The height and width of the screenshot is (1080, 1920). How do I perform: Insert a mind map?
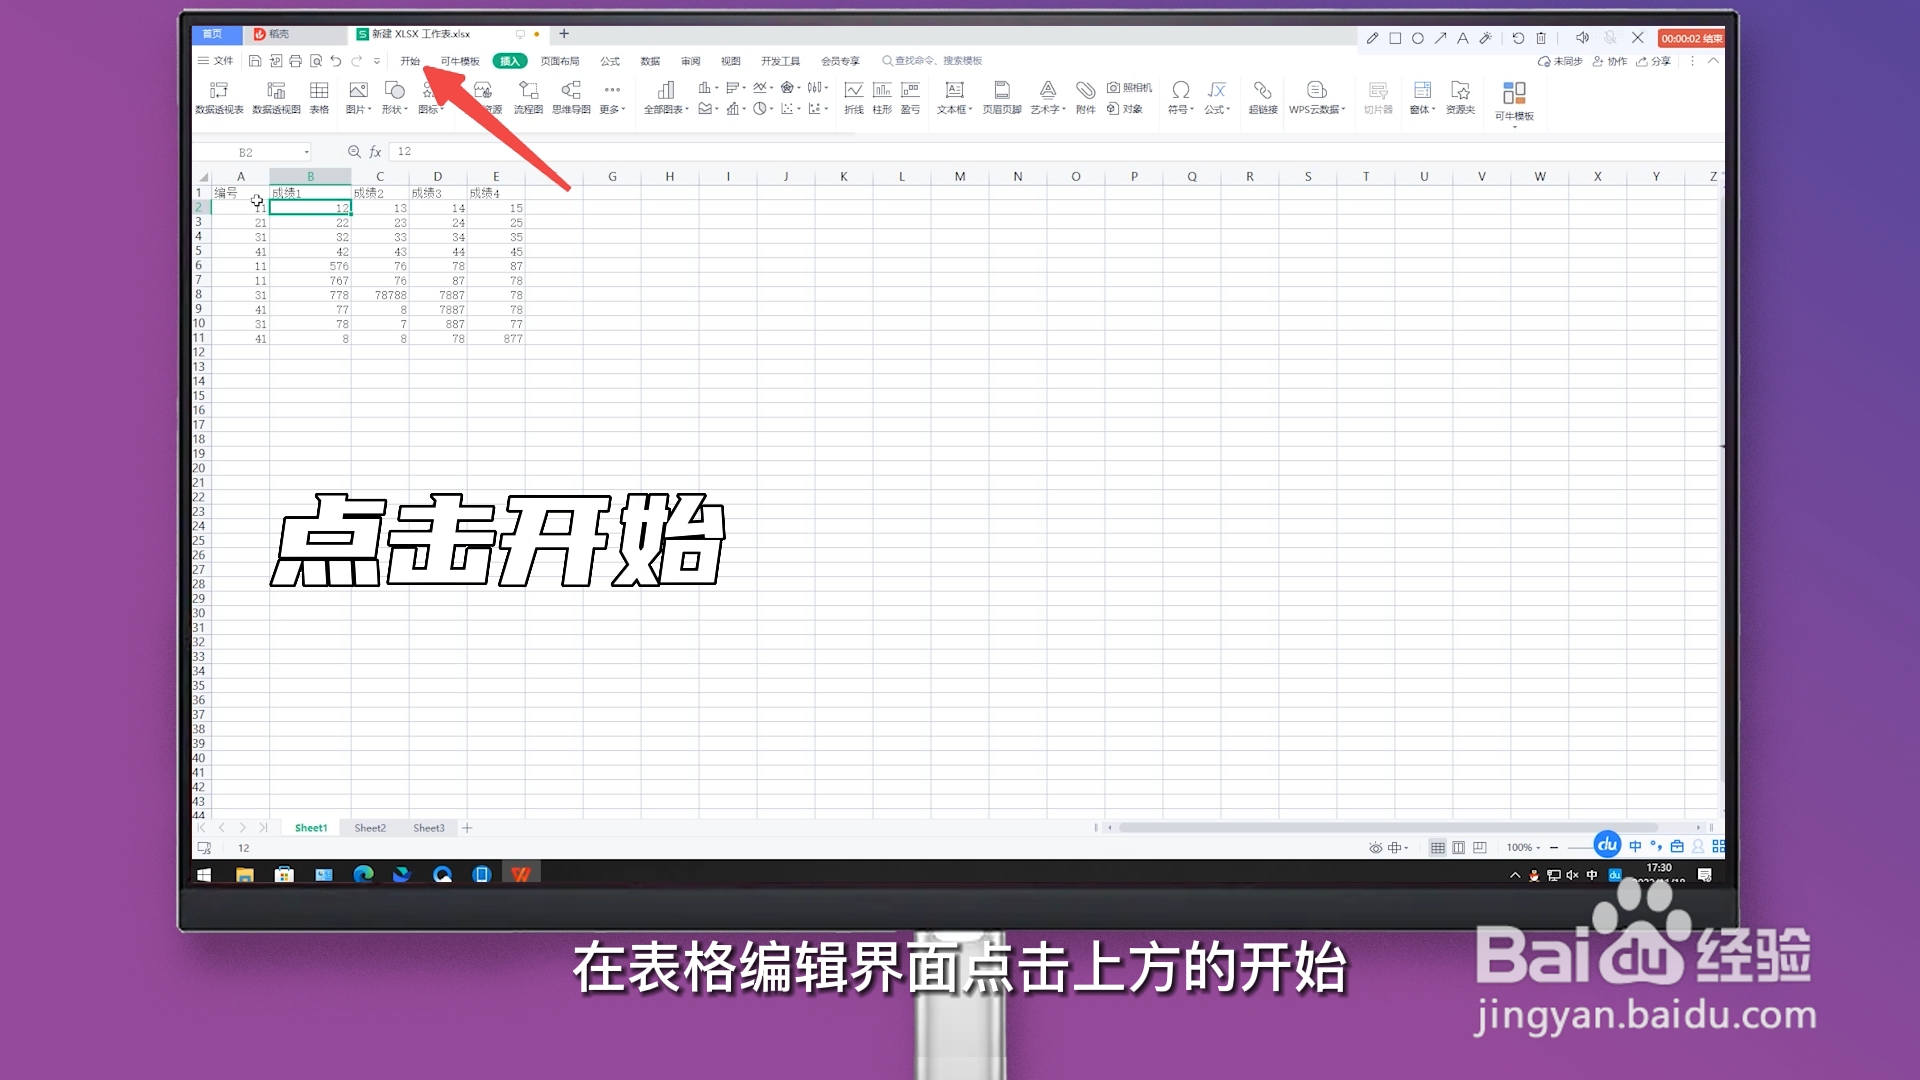571,97
